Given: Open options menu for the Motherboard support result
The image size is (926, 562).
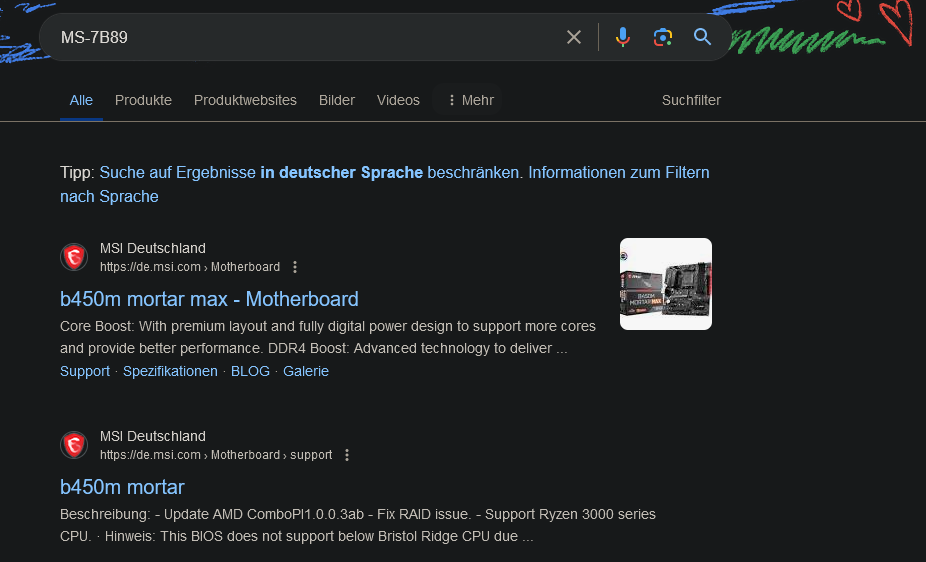Looking at the screenshot, I should click(347, 455).
